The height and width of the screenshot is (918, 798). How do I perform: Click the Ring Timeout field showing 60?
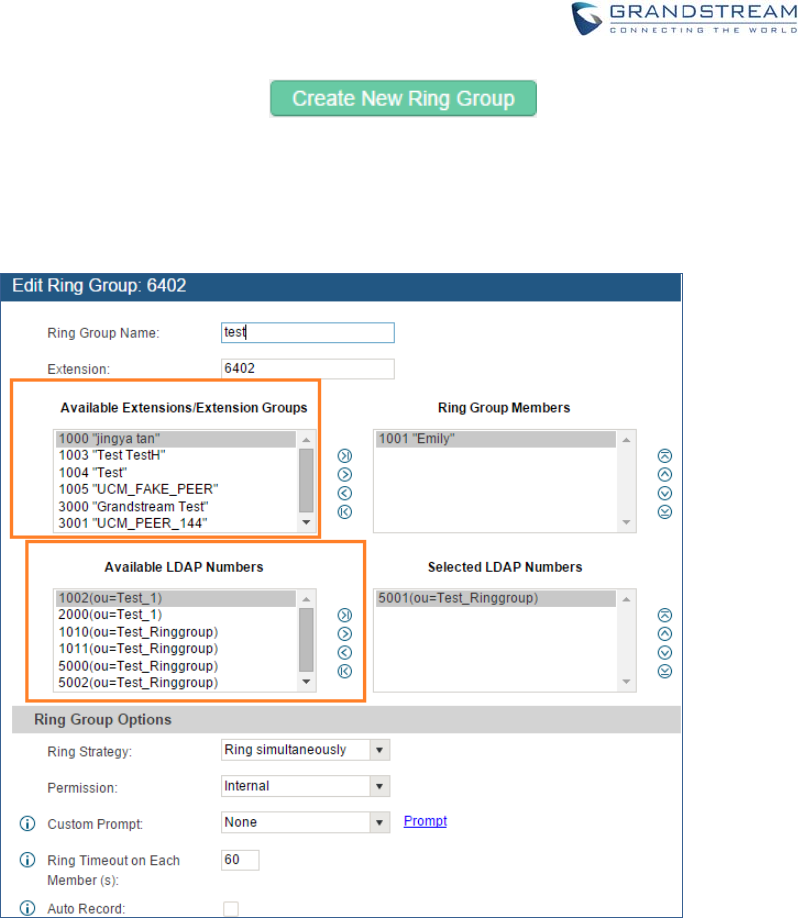pyautogui.click(x=240, y=860)
